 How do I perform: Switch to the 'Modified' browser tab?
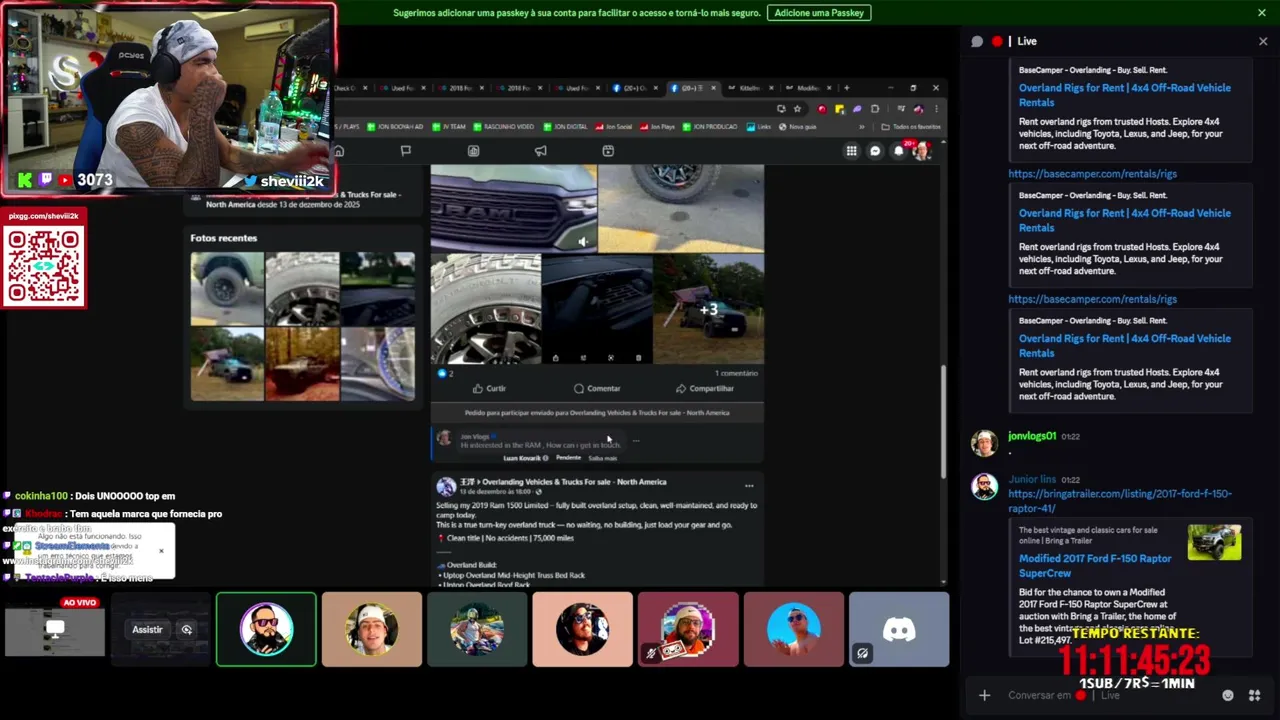[x=808, y=88]
